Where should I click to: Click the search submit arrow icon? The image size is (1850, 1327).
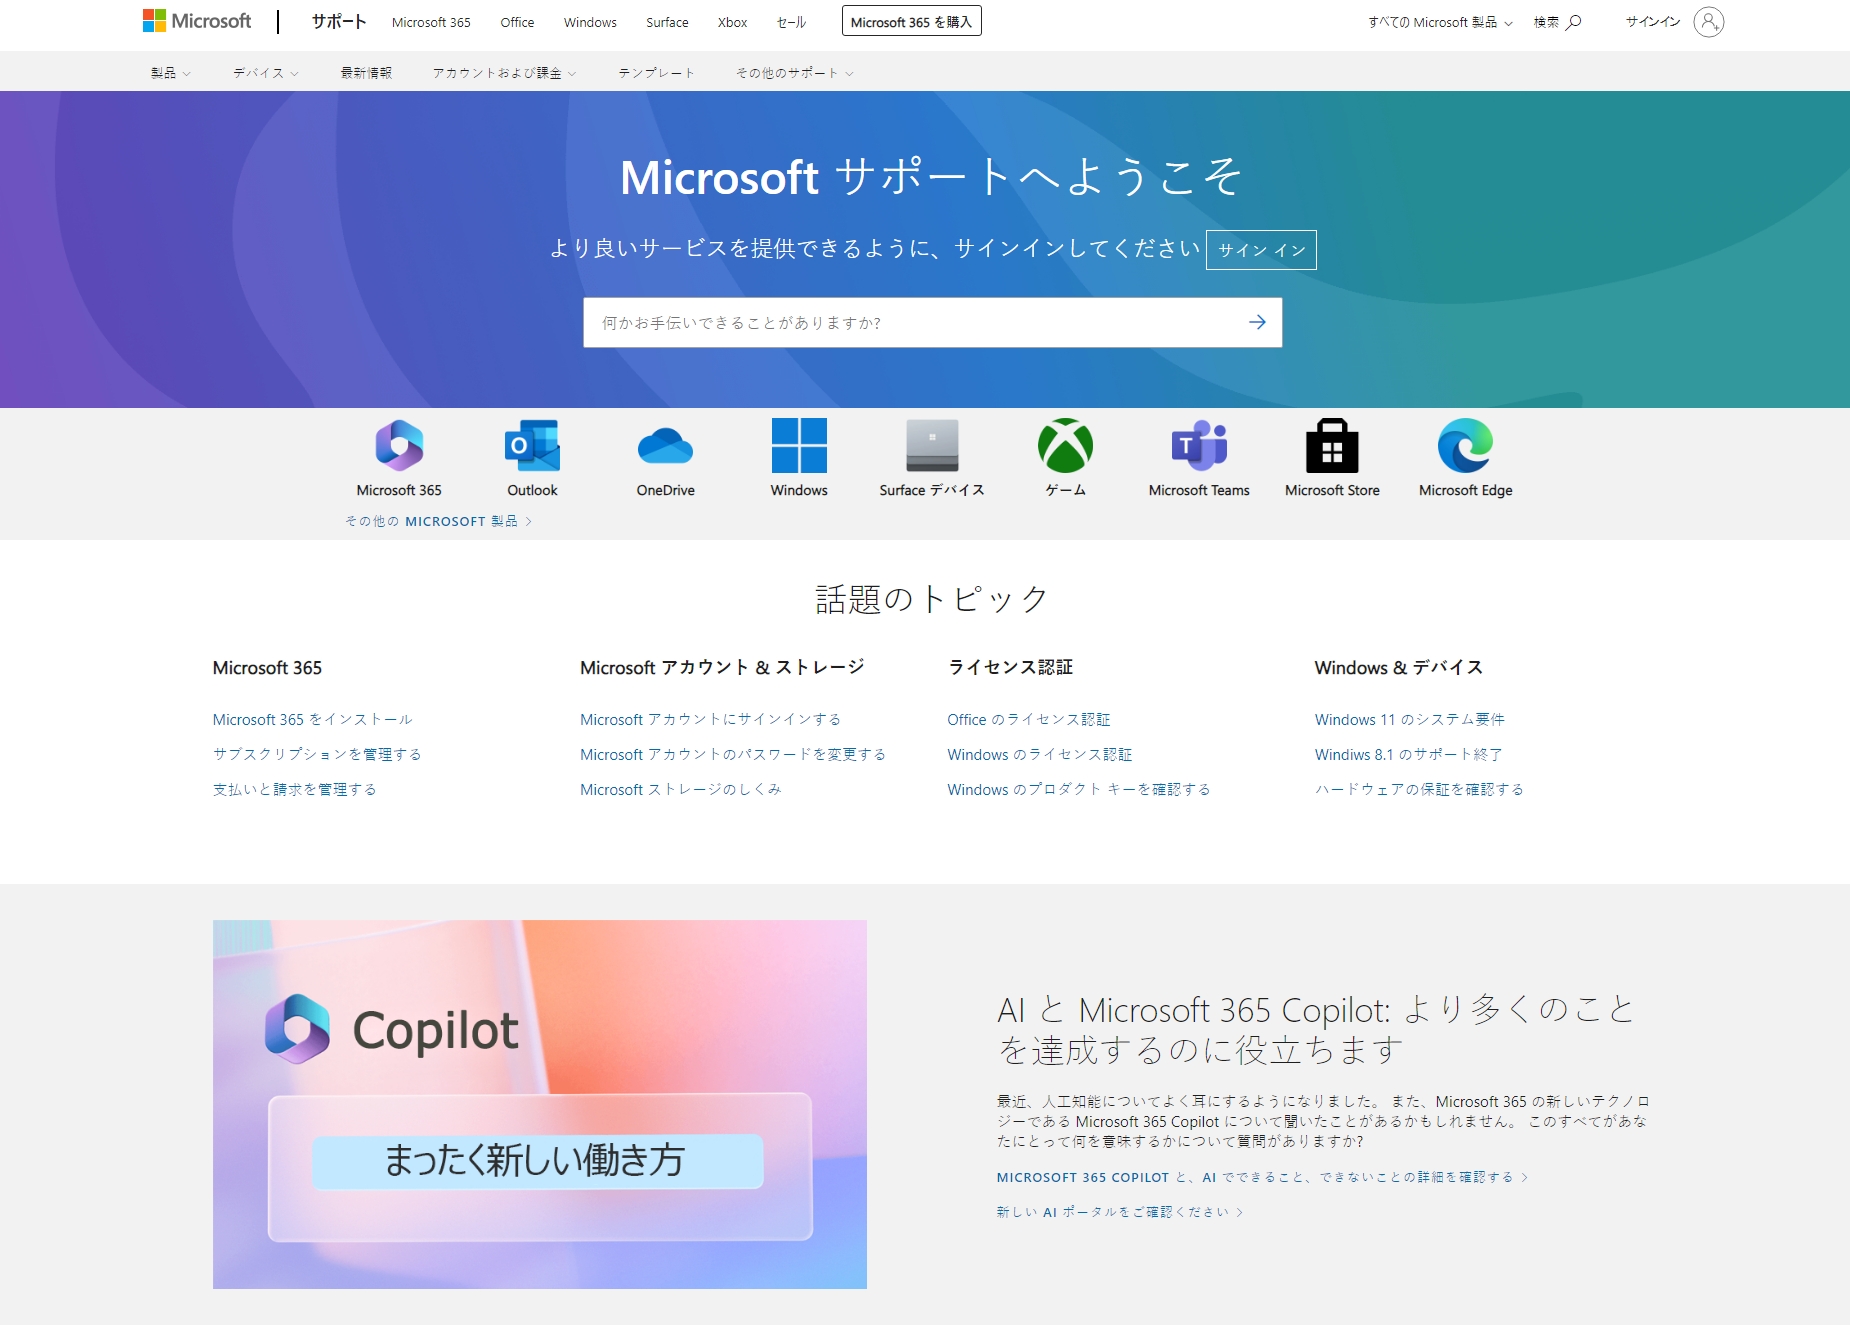point(1257,322)
